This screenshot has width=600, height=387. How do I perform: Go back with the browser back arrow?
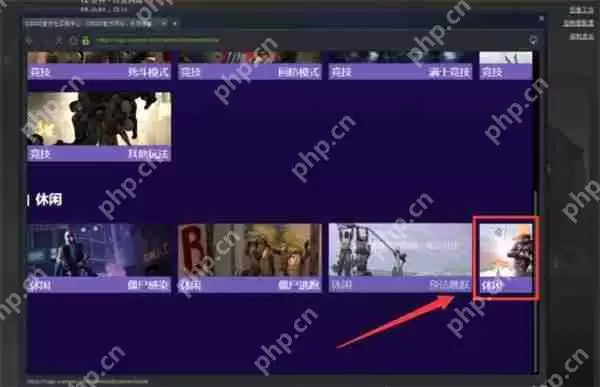[x=29, y=41]
